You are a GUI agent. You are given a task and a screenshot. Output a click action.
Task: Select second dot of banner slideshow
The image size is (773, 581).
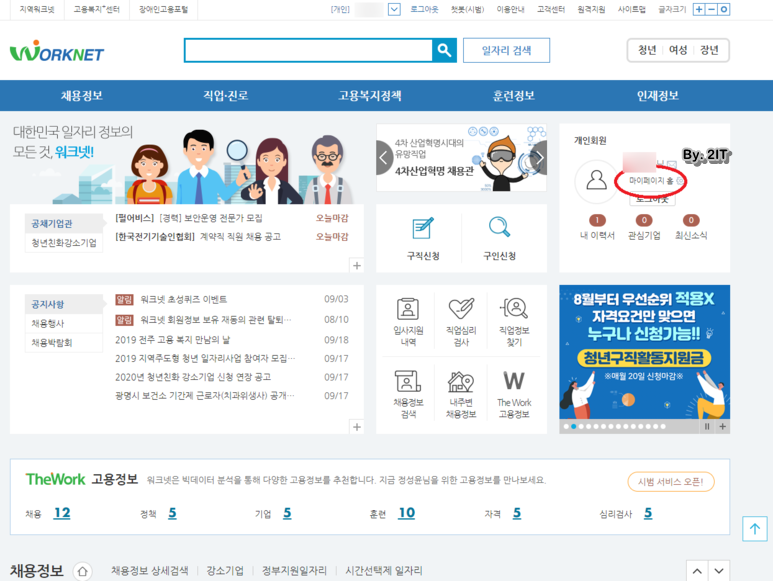(573, 427)
